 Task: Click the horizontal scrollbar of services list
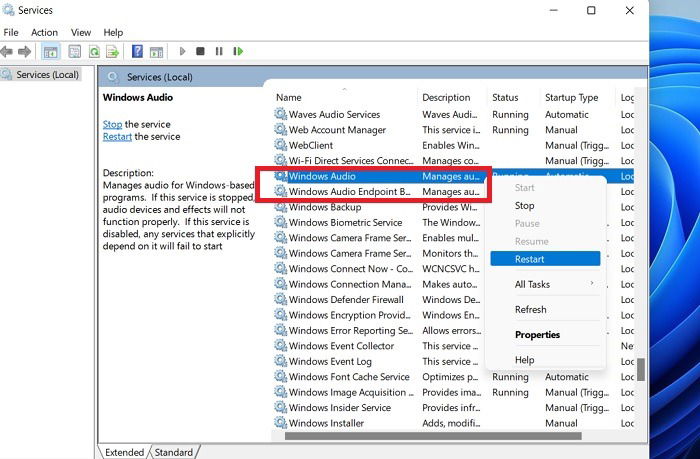point(433,436)
